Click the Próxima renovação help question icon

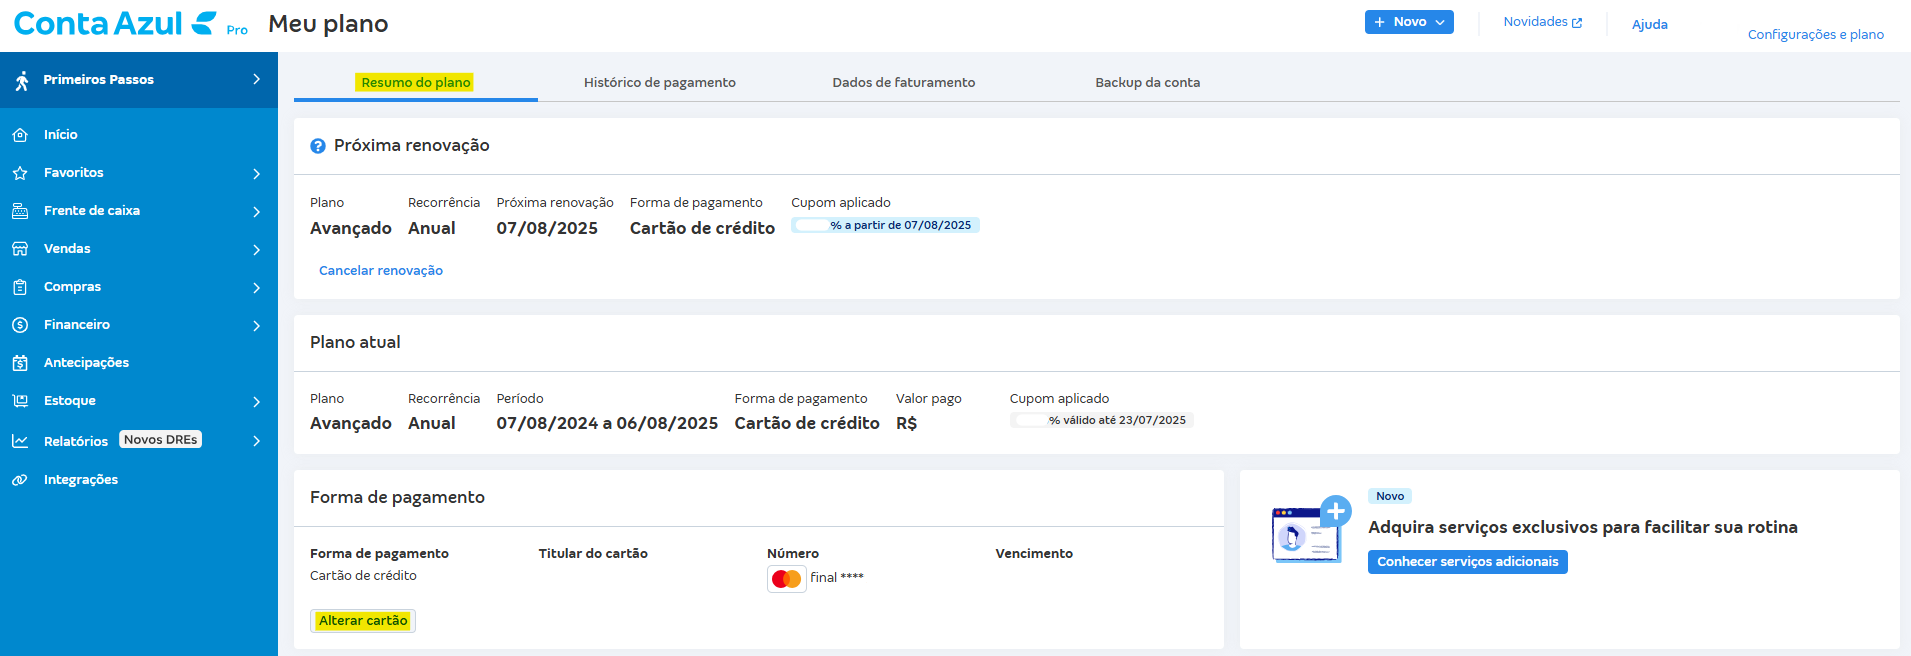pos(318,146)
